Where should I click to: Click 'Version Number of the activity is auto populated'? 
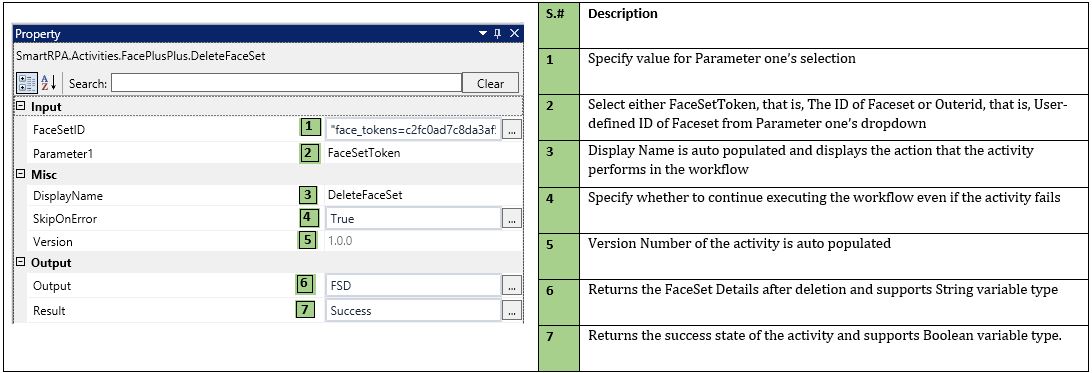739,244
